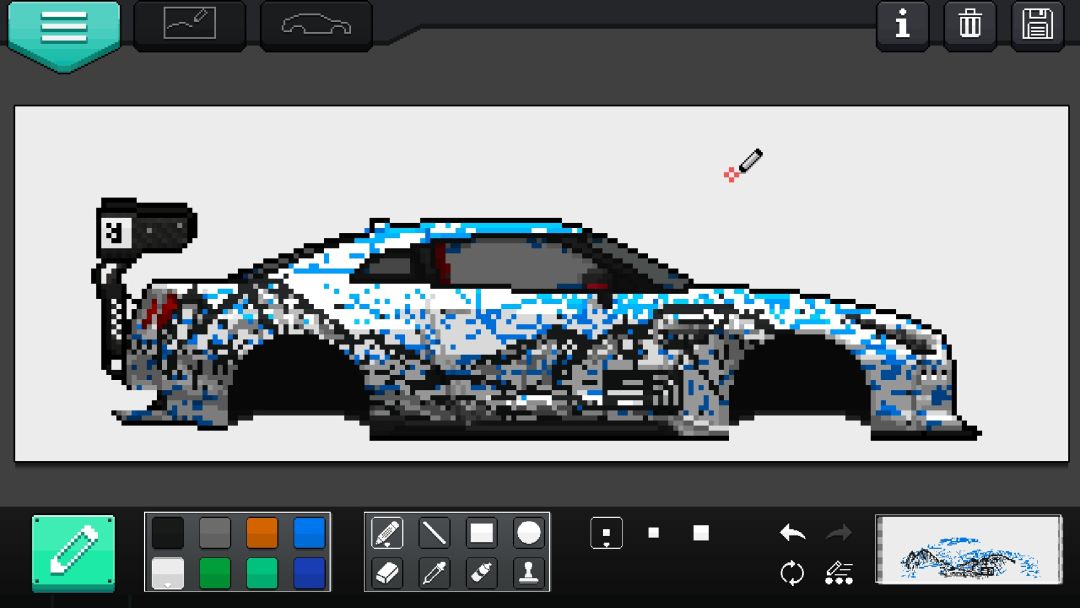Pick the eyedropper color picker tool

(435, 572)
